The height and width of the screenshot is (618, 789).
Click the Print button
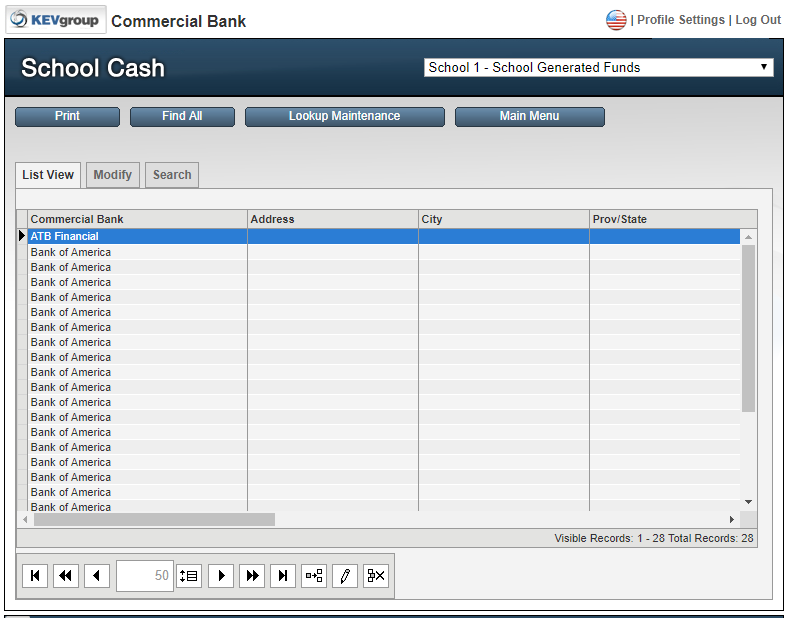[67, 116]
